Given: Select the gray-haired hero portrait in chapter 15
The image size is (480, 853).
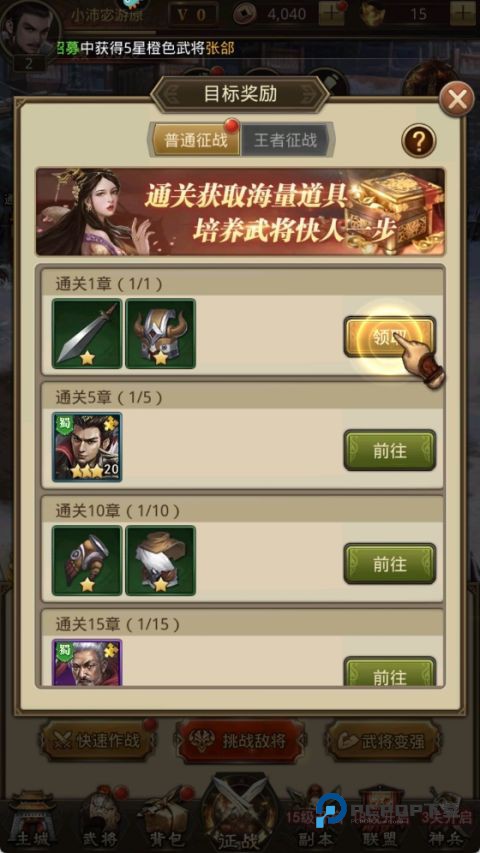Looking at the screenshot, I should coord(87,663).
